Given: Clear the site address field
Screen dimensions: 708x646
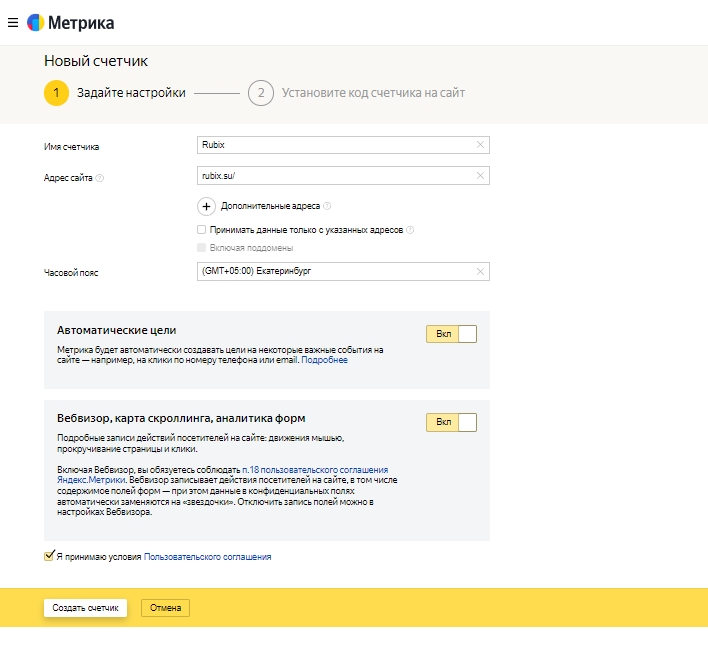Looking at the screenshot, I should 480,176.
